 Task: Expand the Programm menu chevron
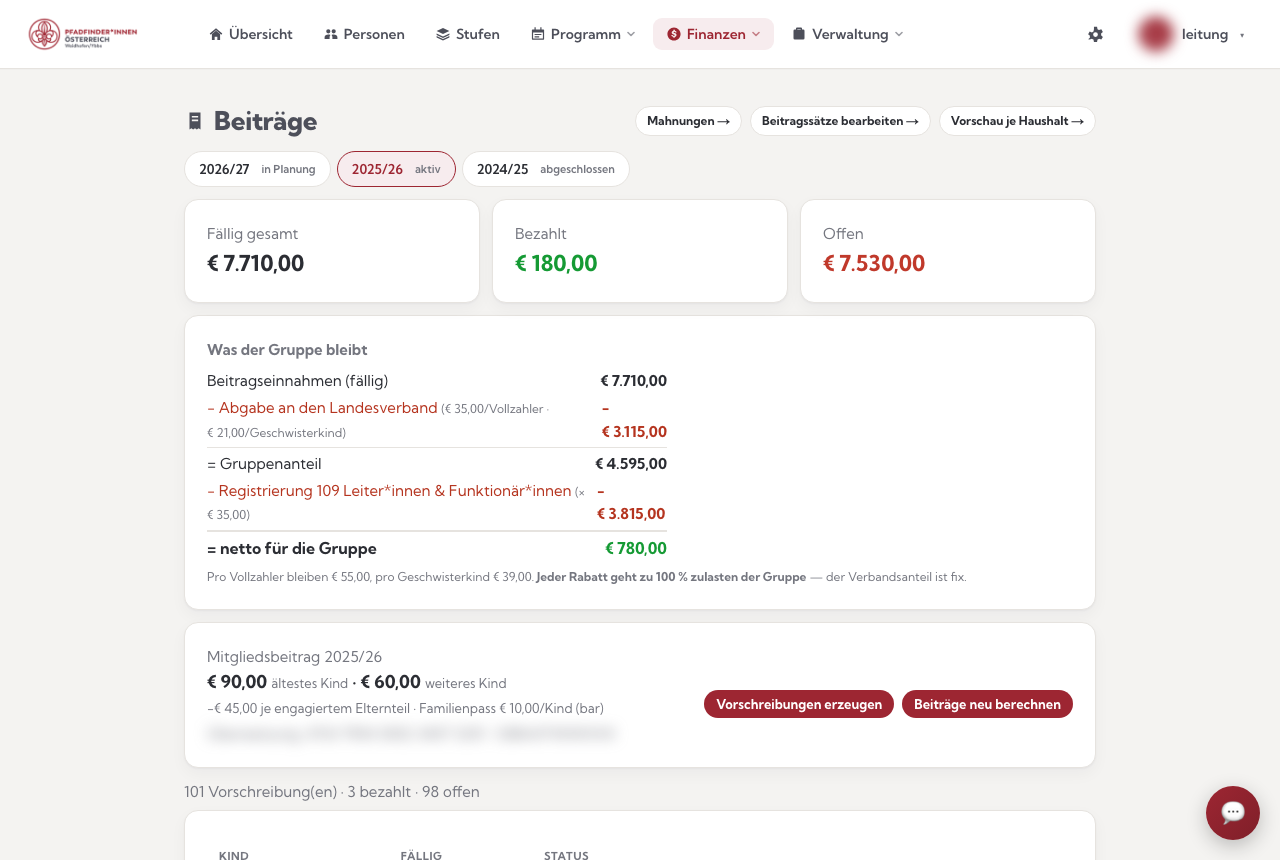tap(631, 34)
